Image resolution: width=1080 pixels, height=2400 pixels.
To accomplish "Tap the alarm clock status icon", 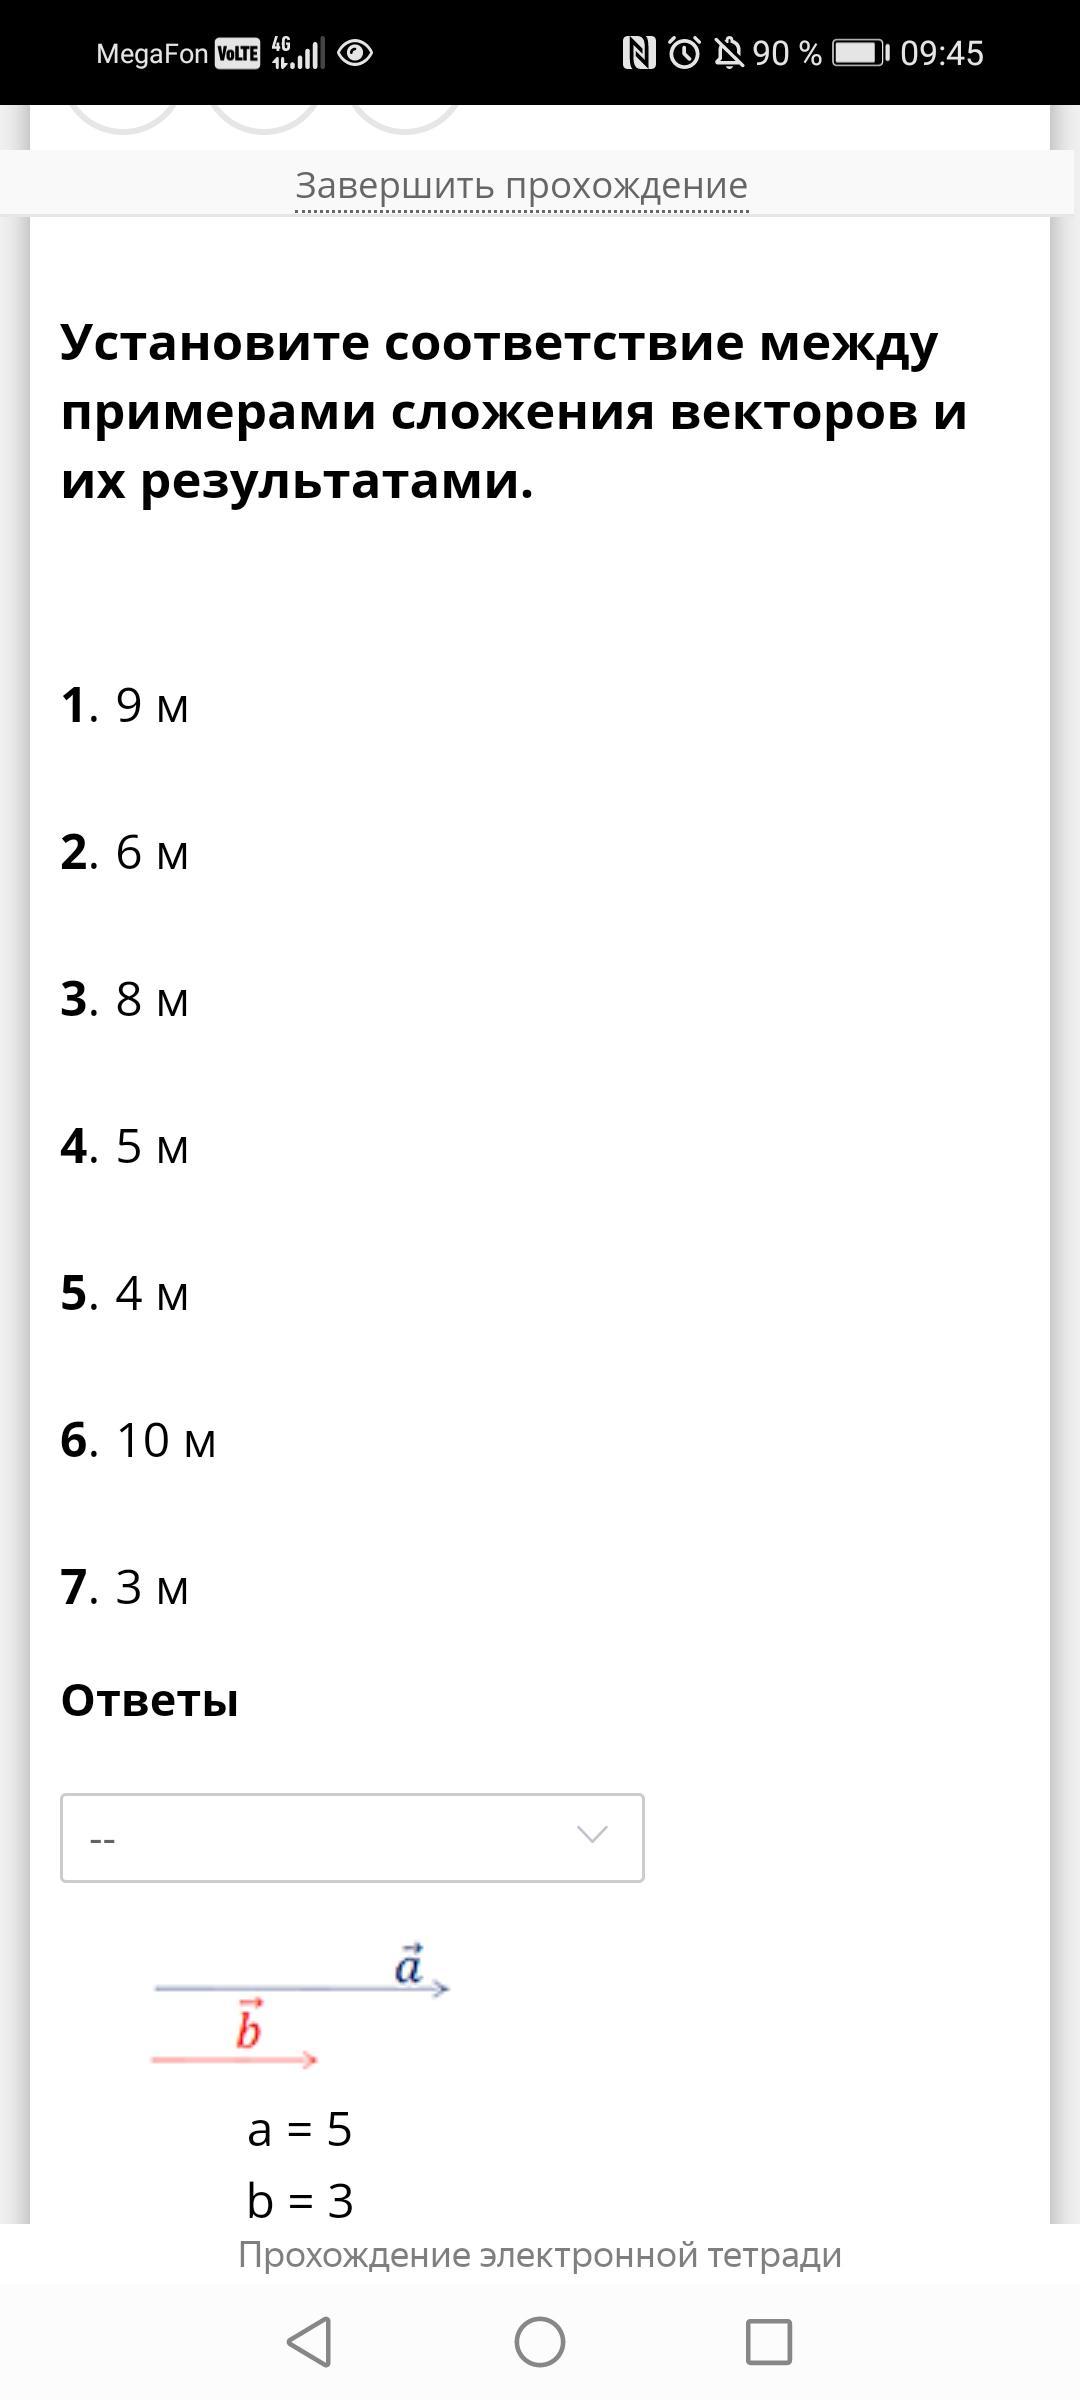I will (684, 53).
